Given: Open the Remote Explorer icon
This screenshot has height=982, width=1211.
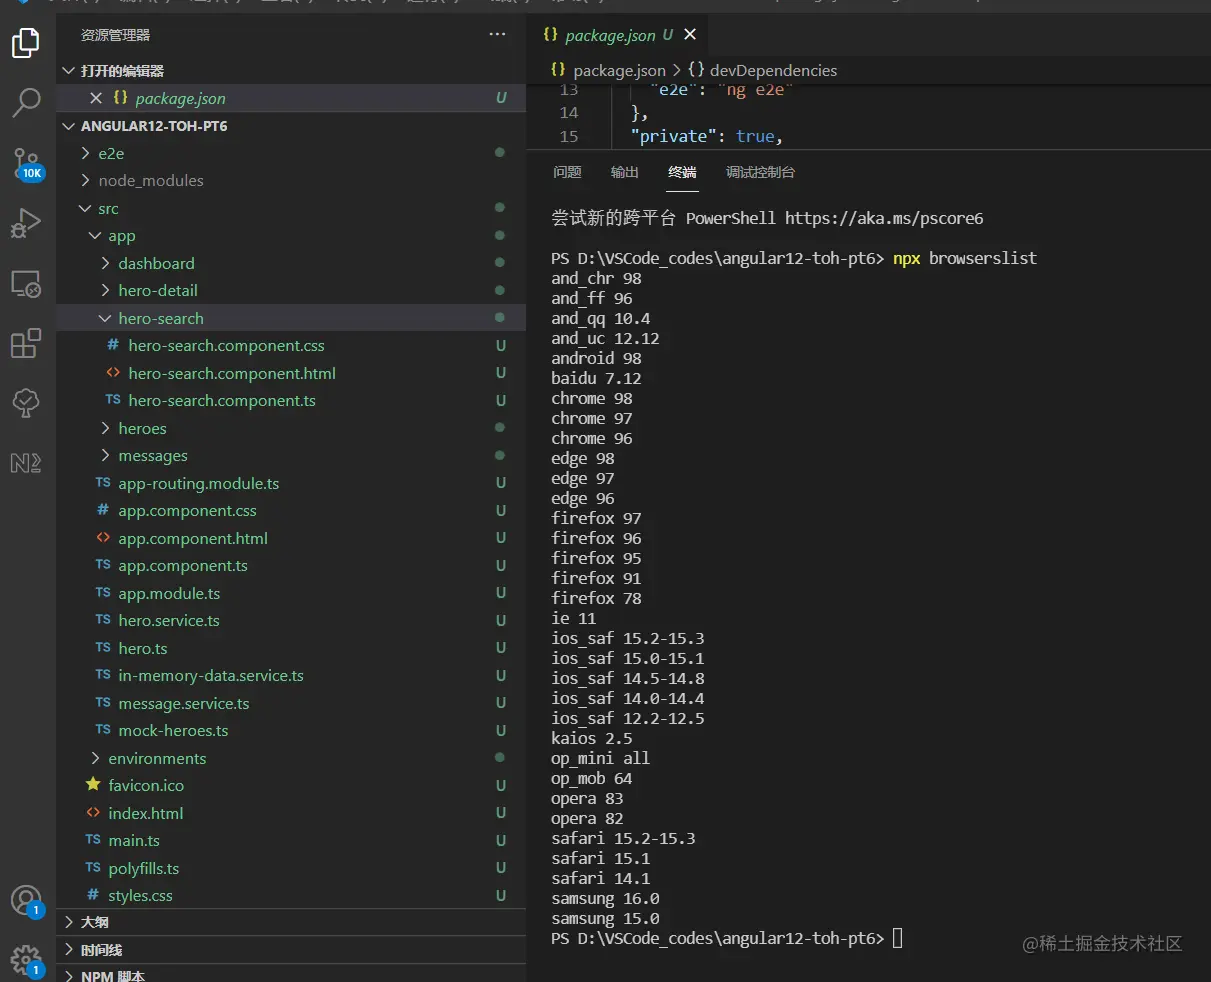Looking at the screenshot, I should pyautogui.click(x=26, y=284).
